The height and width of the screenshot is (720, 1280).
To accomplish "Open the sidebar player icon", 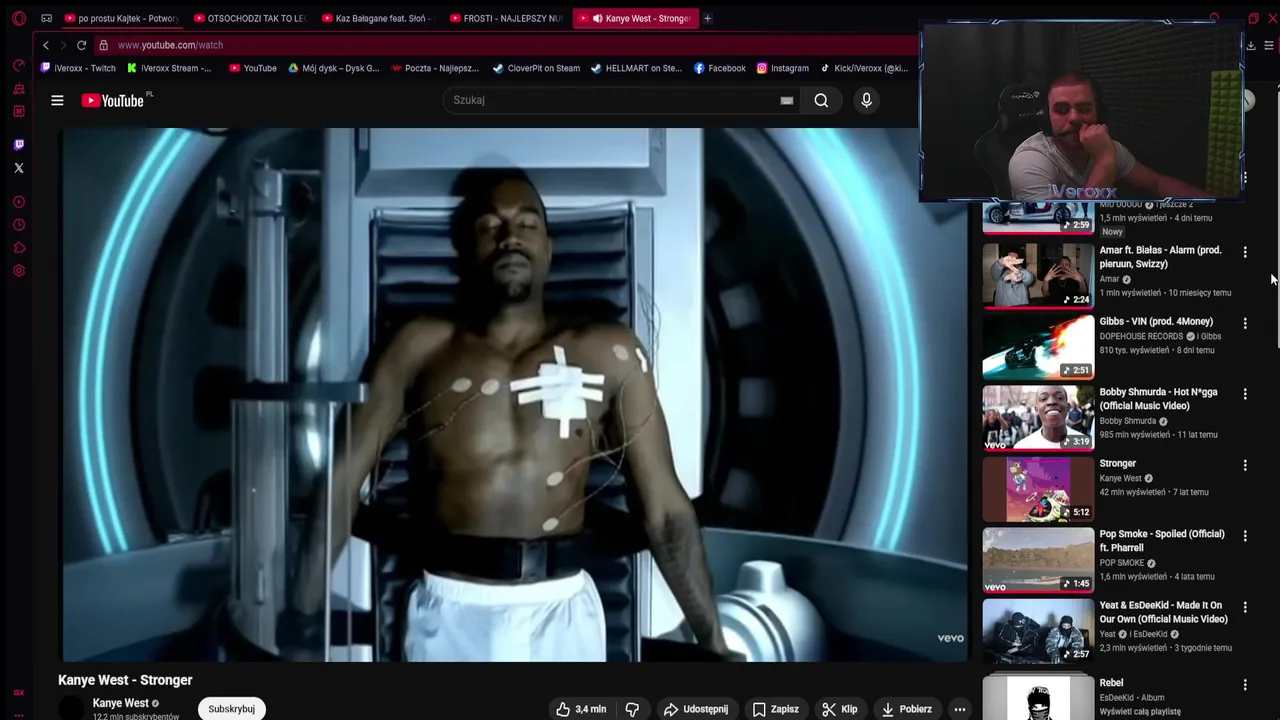I will 18,202.
